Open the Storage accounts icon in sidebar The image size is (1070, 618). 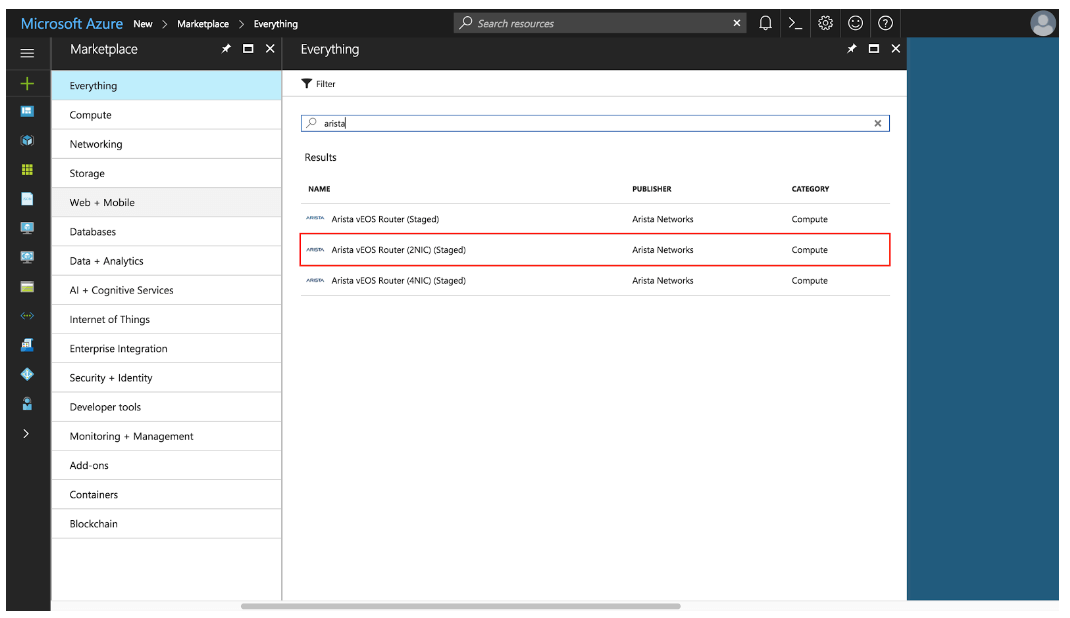coord(27,286)
